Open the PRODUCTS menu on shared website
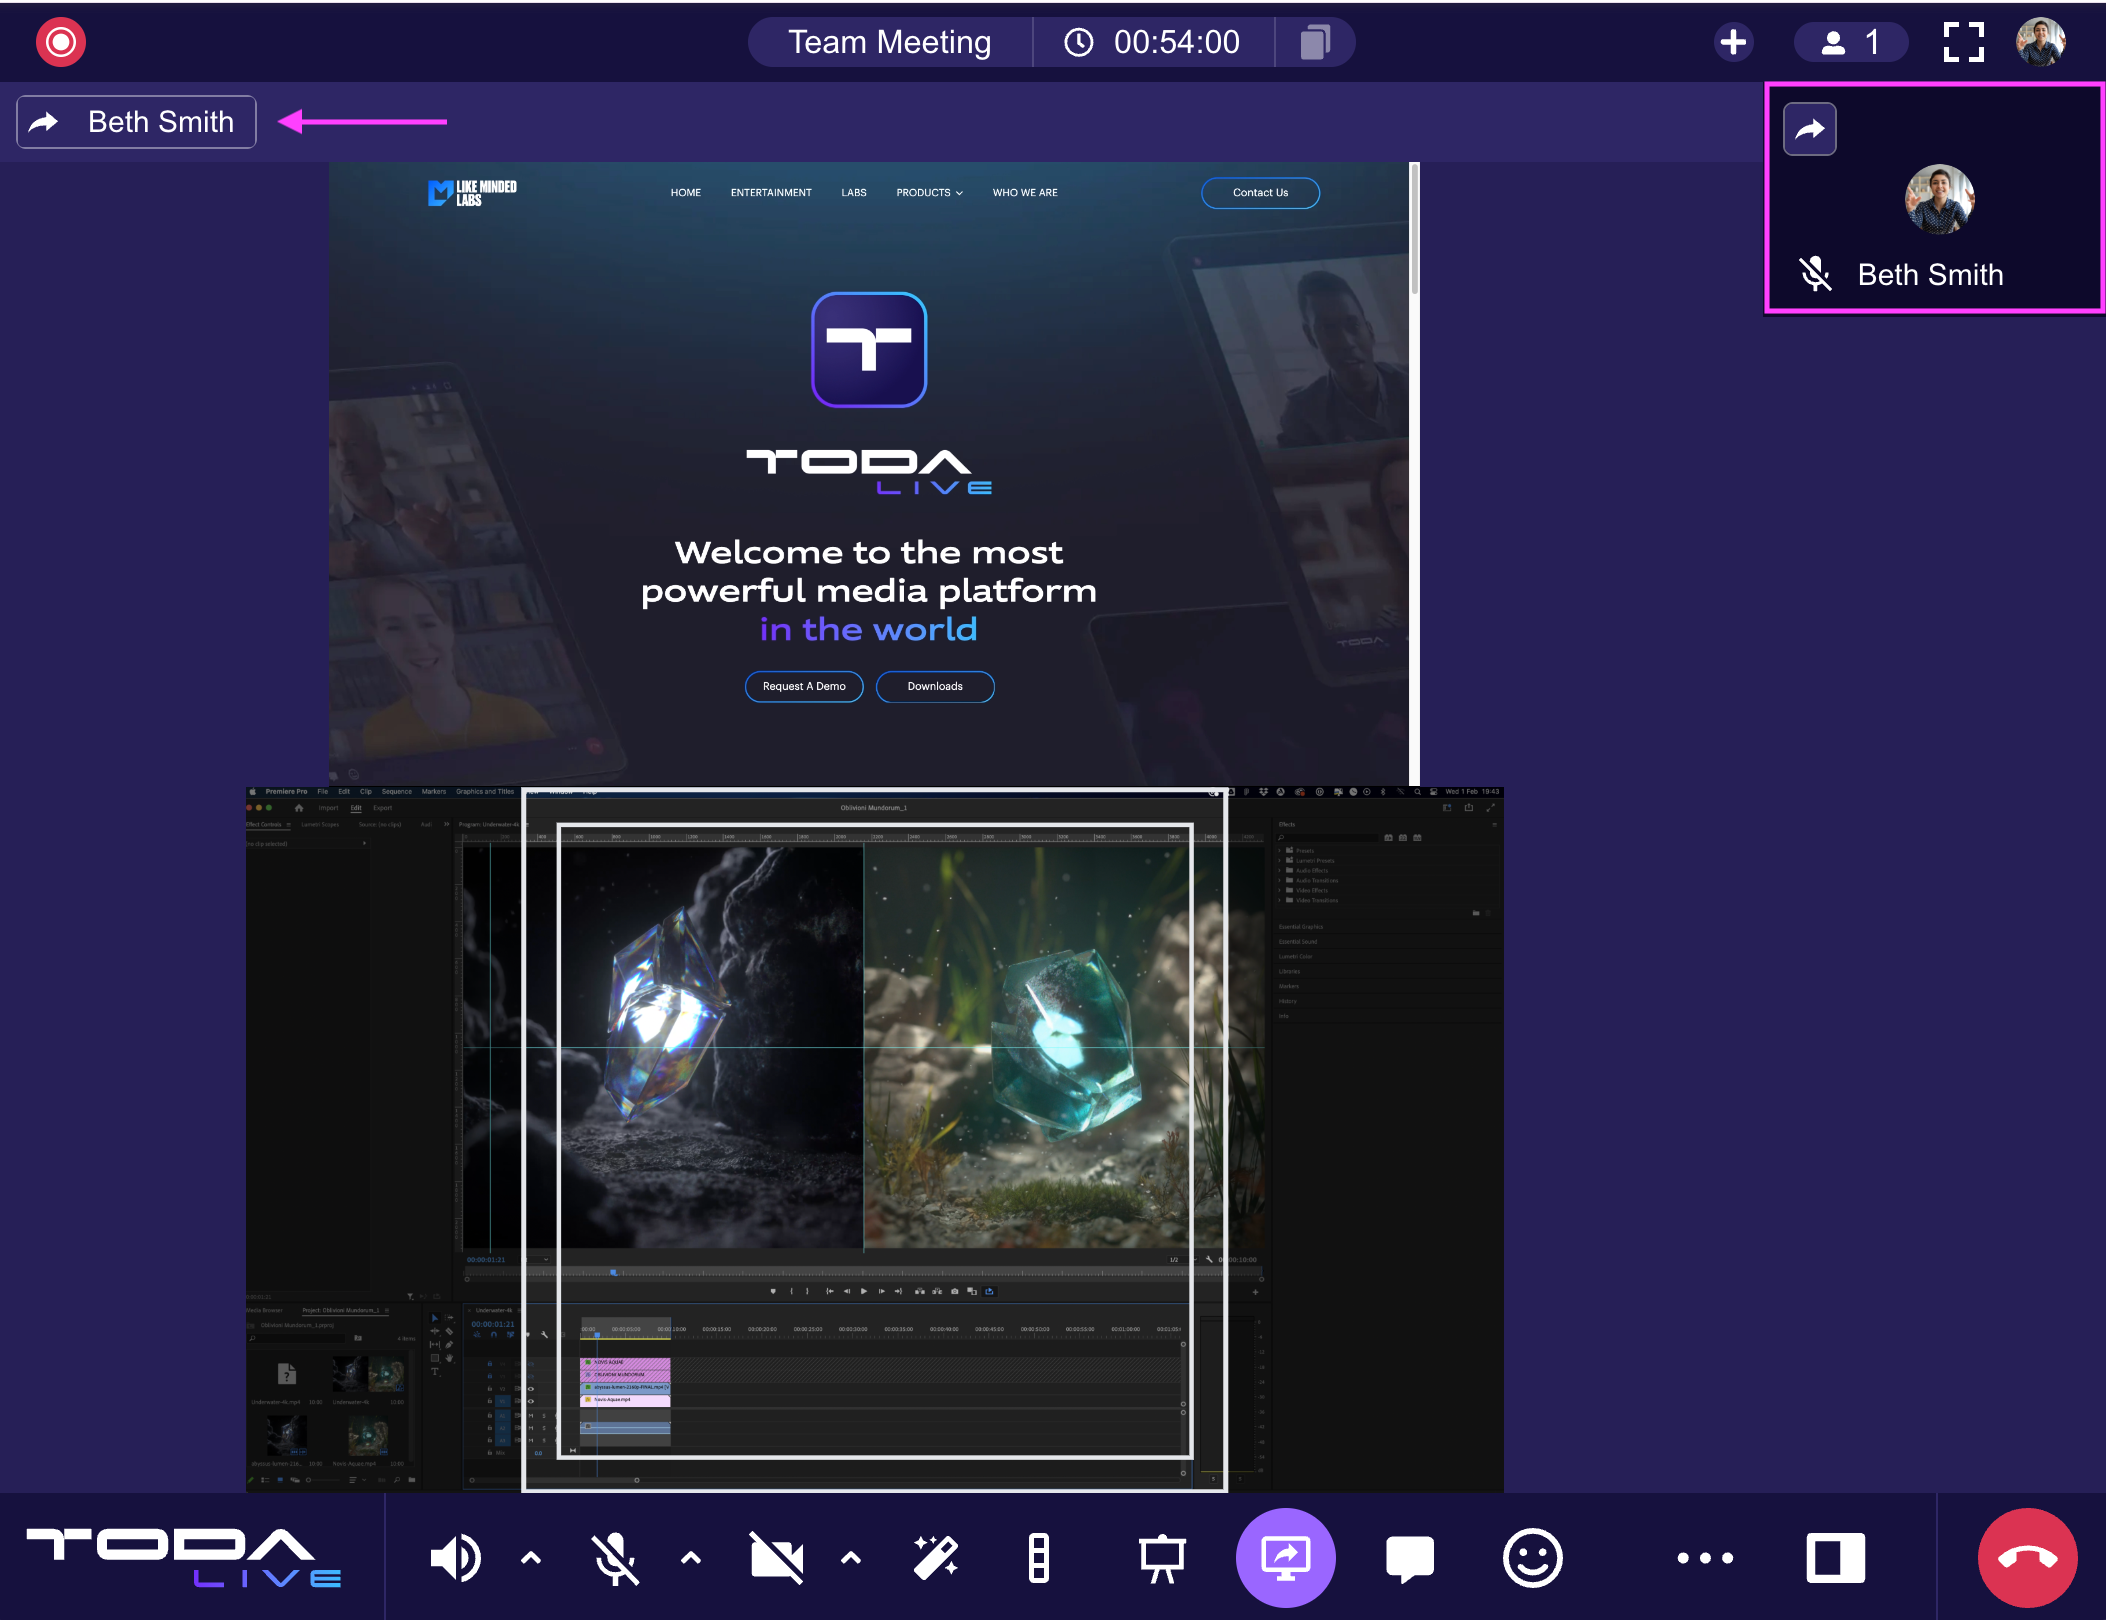This screenshot has width=2106, height=1620. [x=928, y=193]
